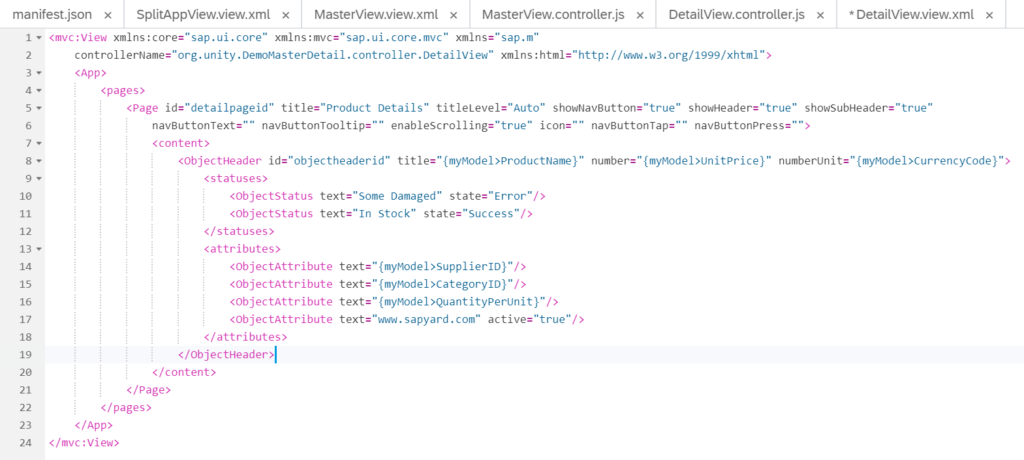Click the closing </Page> tag
The height and width of the screenshot is (460, 1024).
point(148,391)
